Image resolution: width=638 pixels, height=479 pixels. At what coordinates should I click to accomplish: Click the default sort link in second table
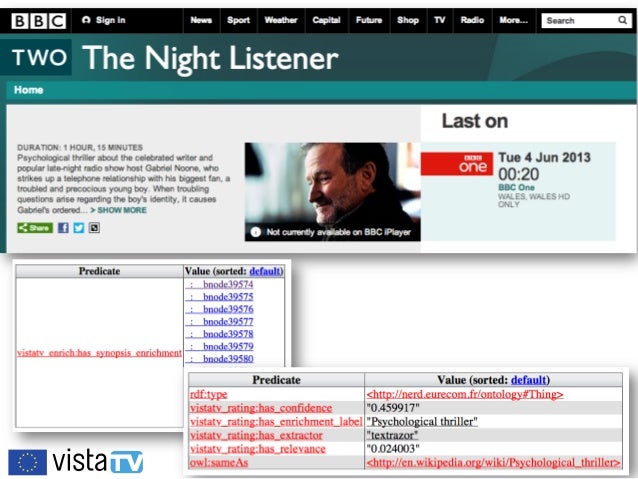coord(528,380)
